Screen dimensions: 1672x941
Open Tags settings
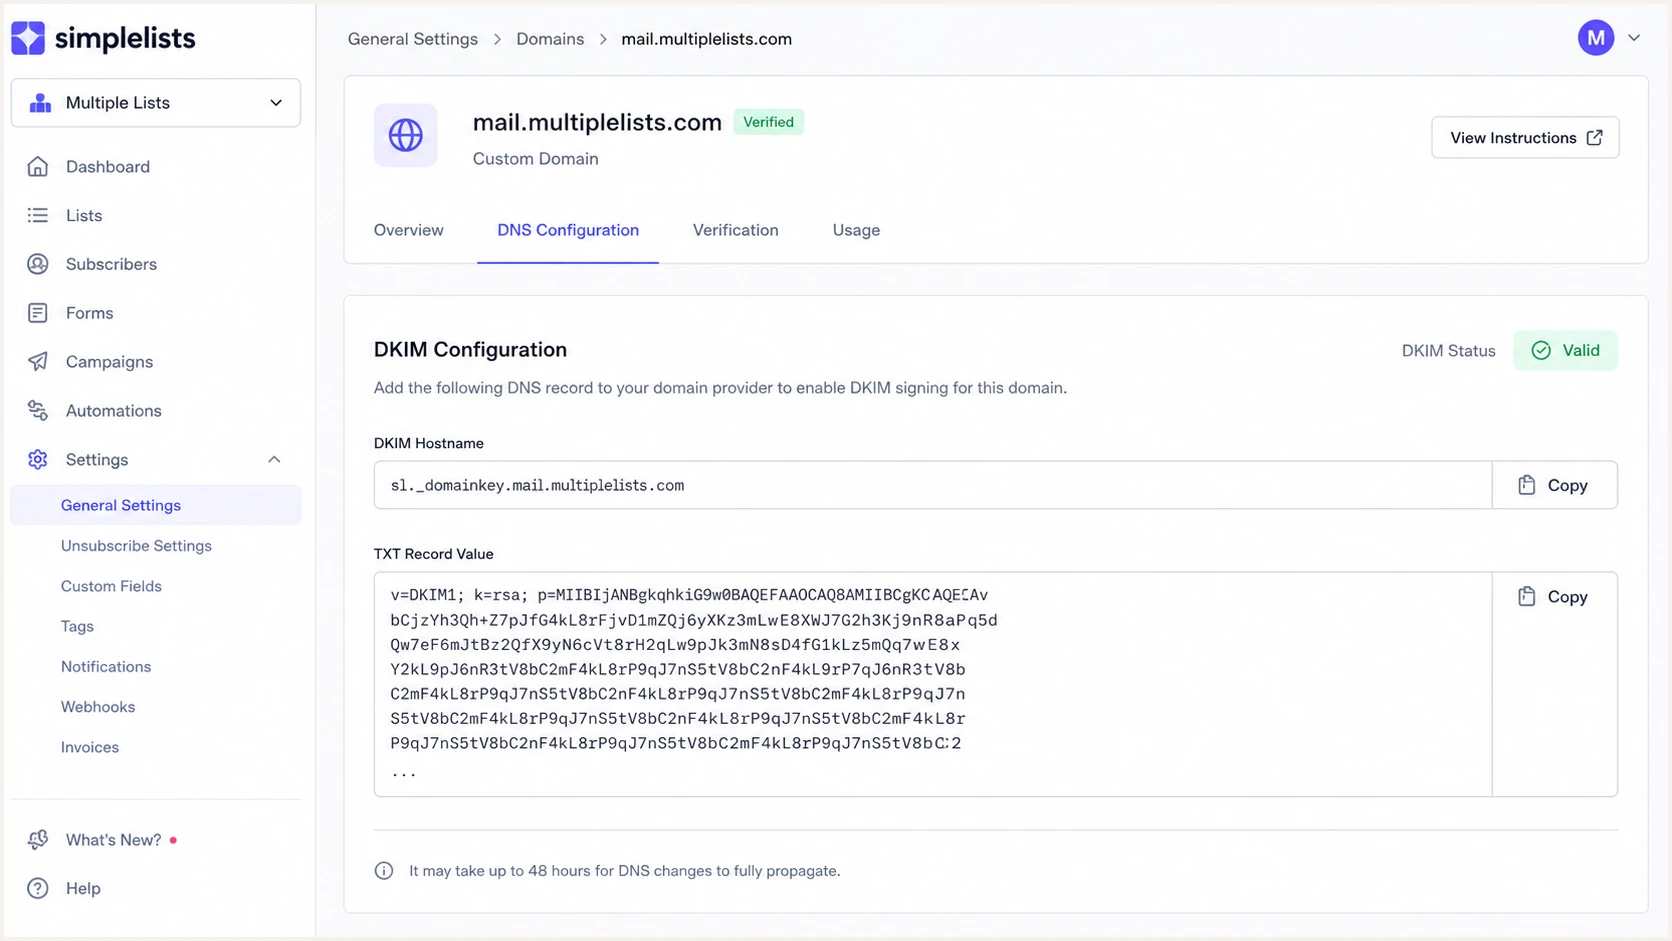77,626
